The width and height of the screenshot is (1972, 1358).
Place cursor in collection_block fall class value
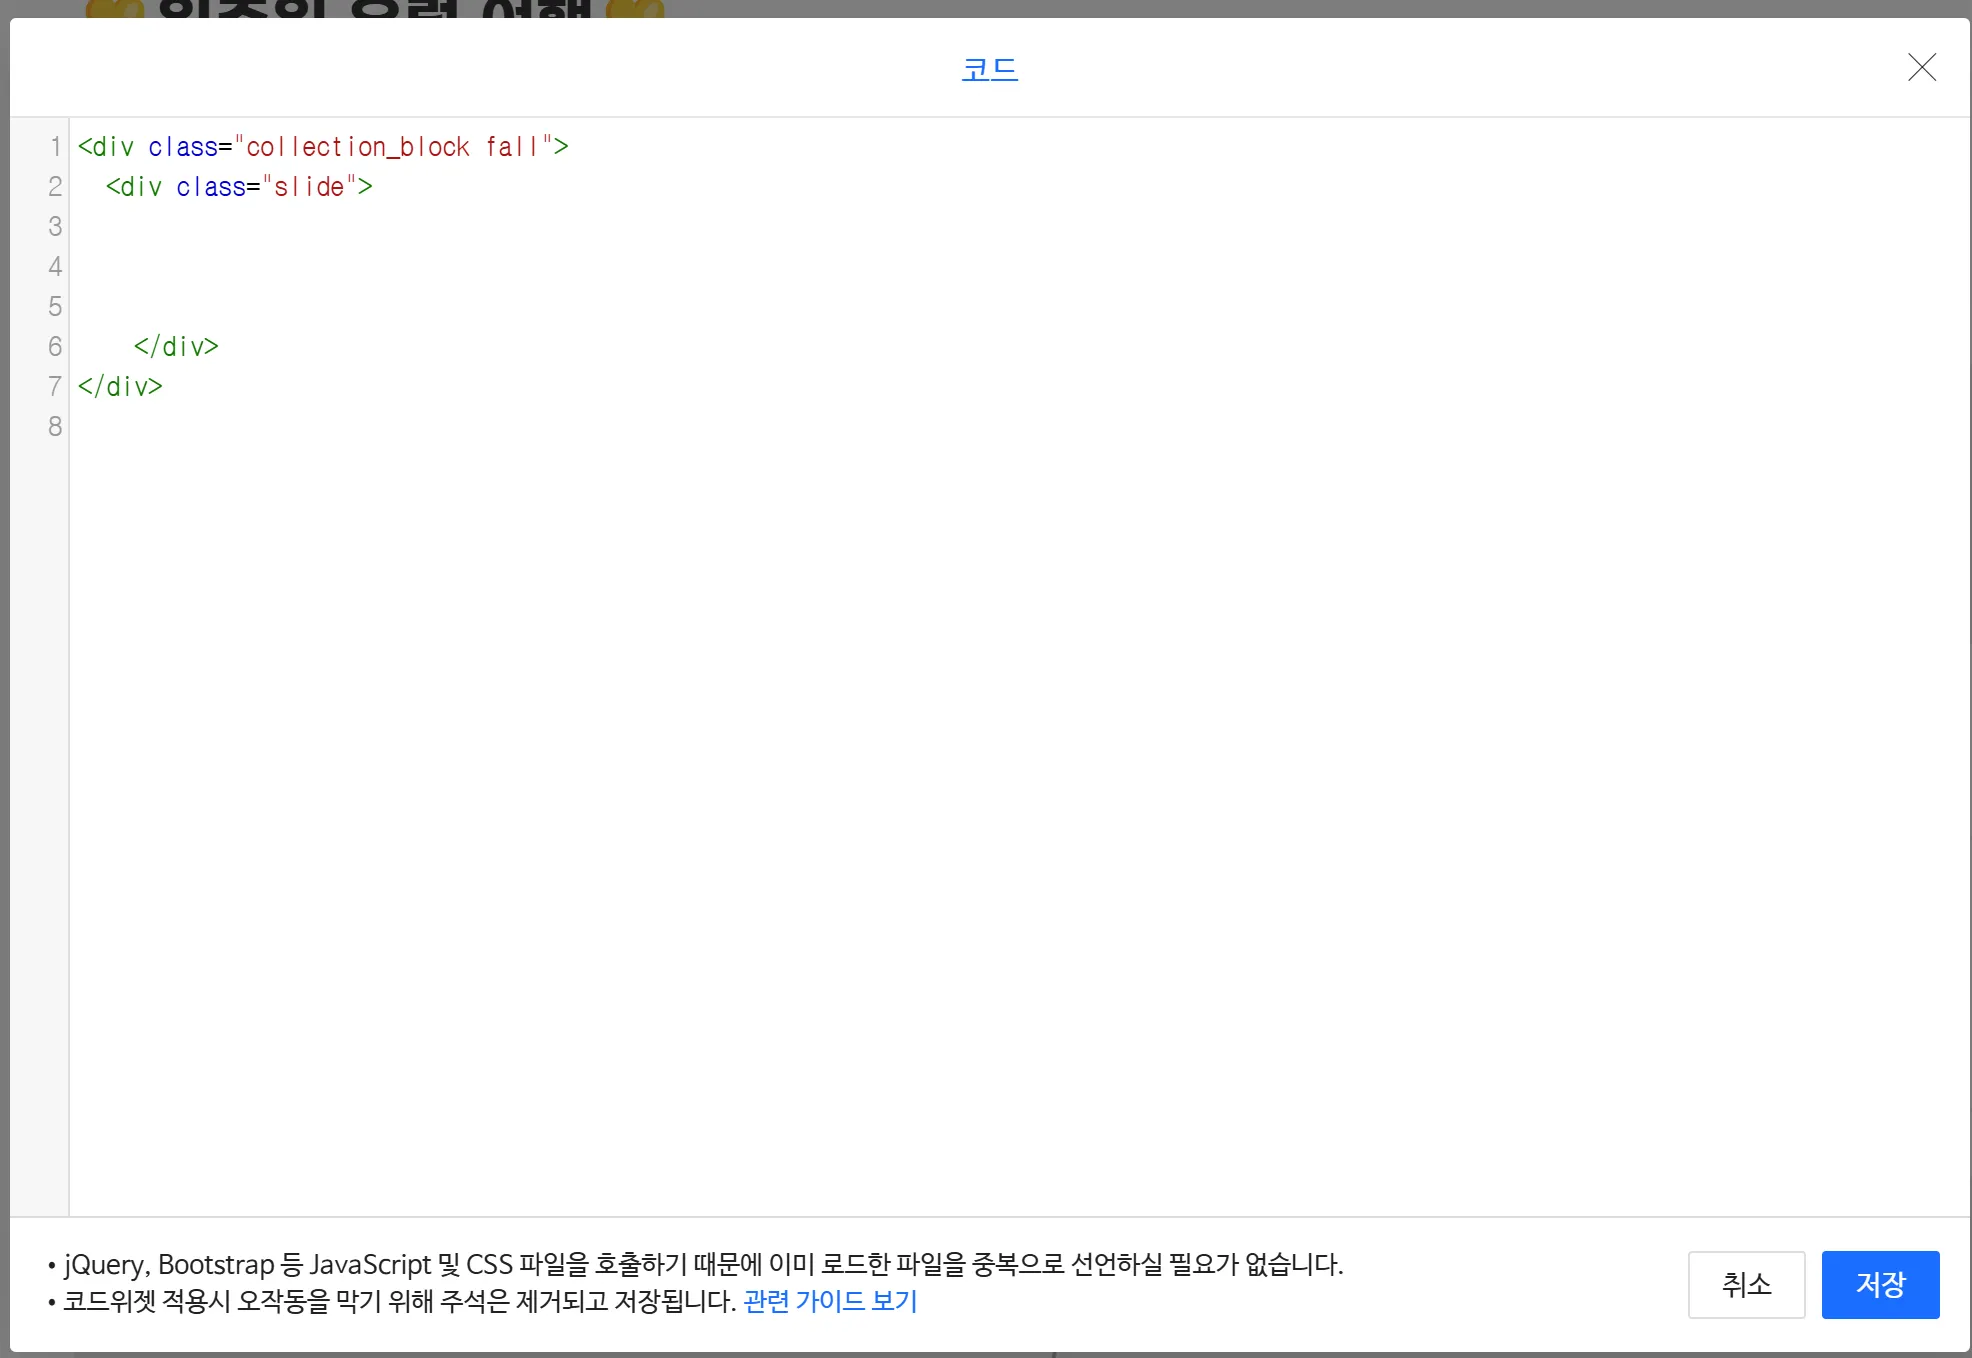coord(390,147)
